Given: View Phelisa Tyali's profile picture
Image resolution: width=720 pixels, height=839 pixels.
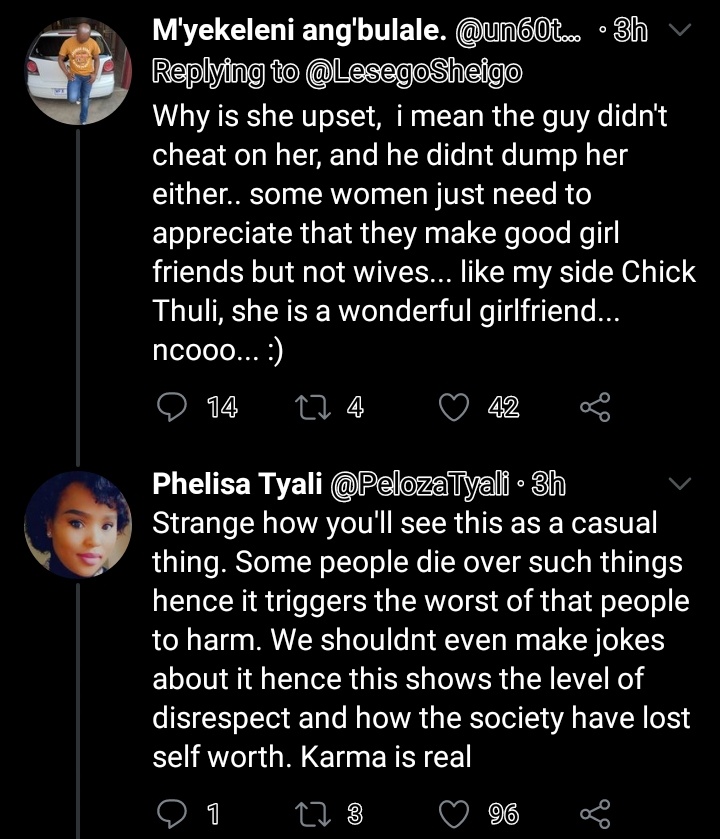Looking at the screenshot, I should pos(77,525).
